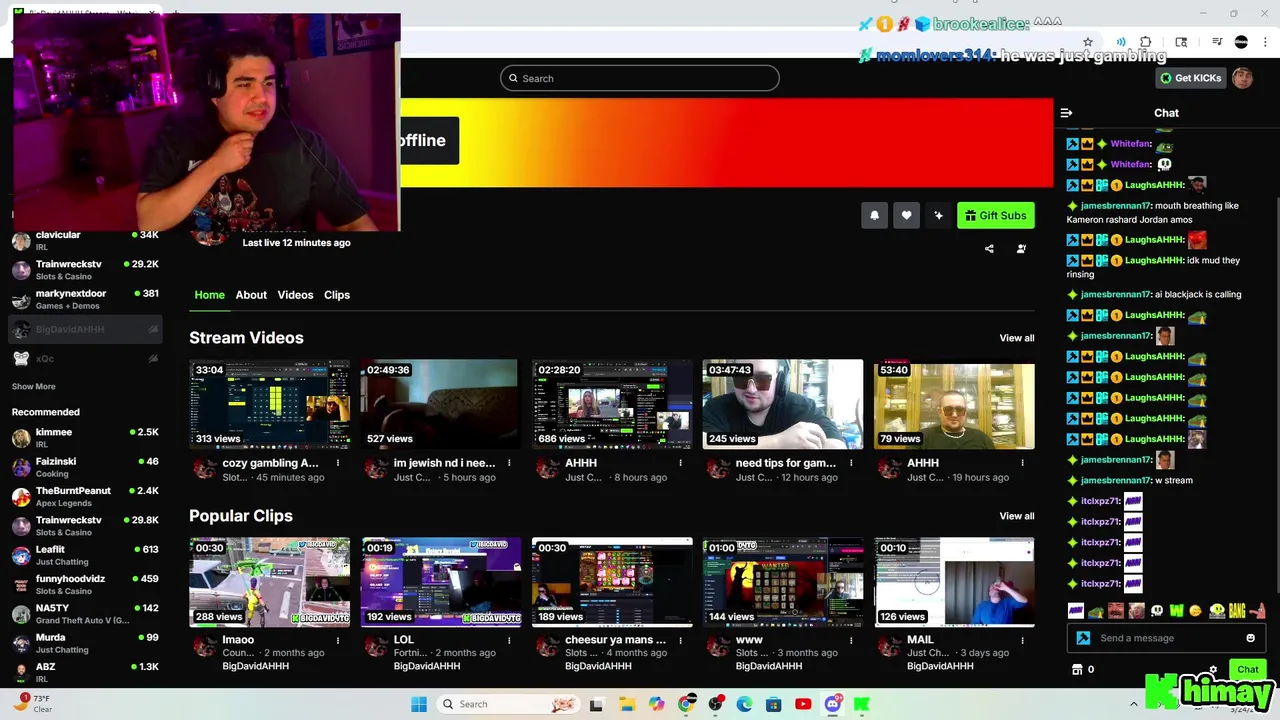
Task: Click the Get KICKs button
Action: (x=1190, y=78)
